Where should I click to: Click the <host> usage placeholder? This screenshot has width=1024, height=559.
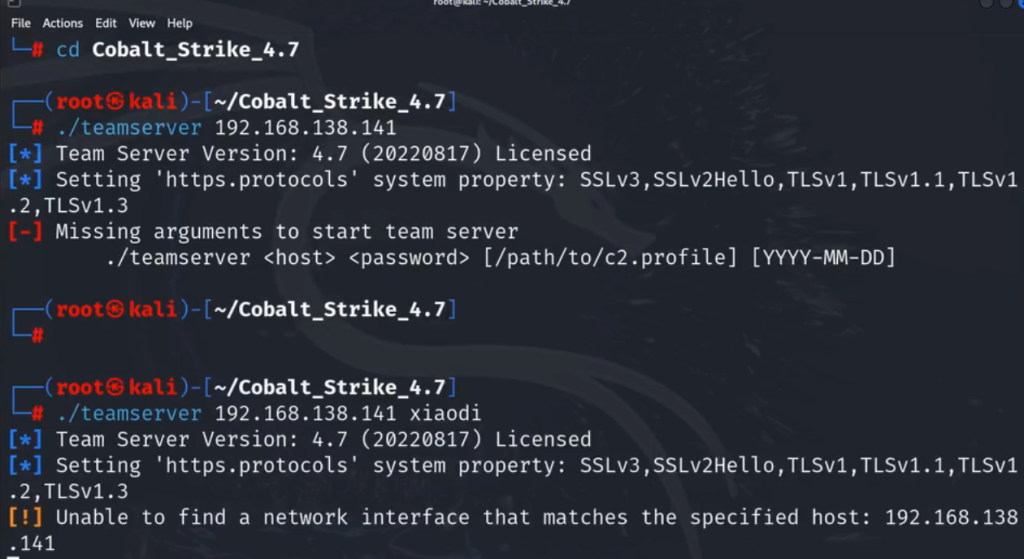pyautogui.click(x=299, y=257)
